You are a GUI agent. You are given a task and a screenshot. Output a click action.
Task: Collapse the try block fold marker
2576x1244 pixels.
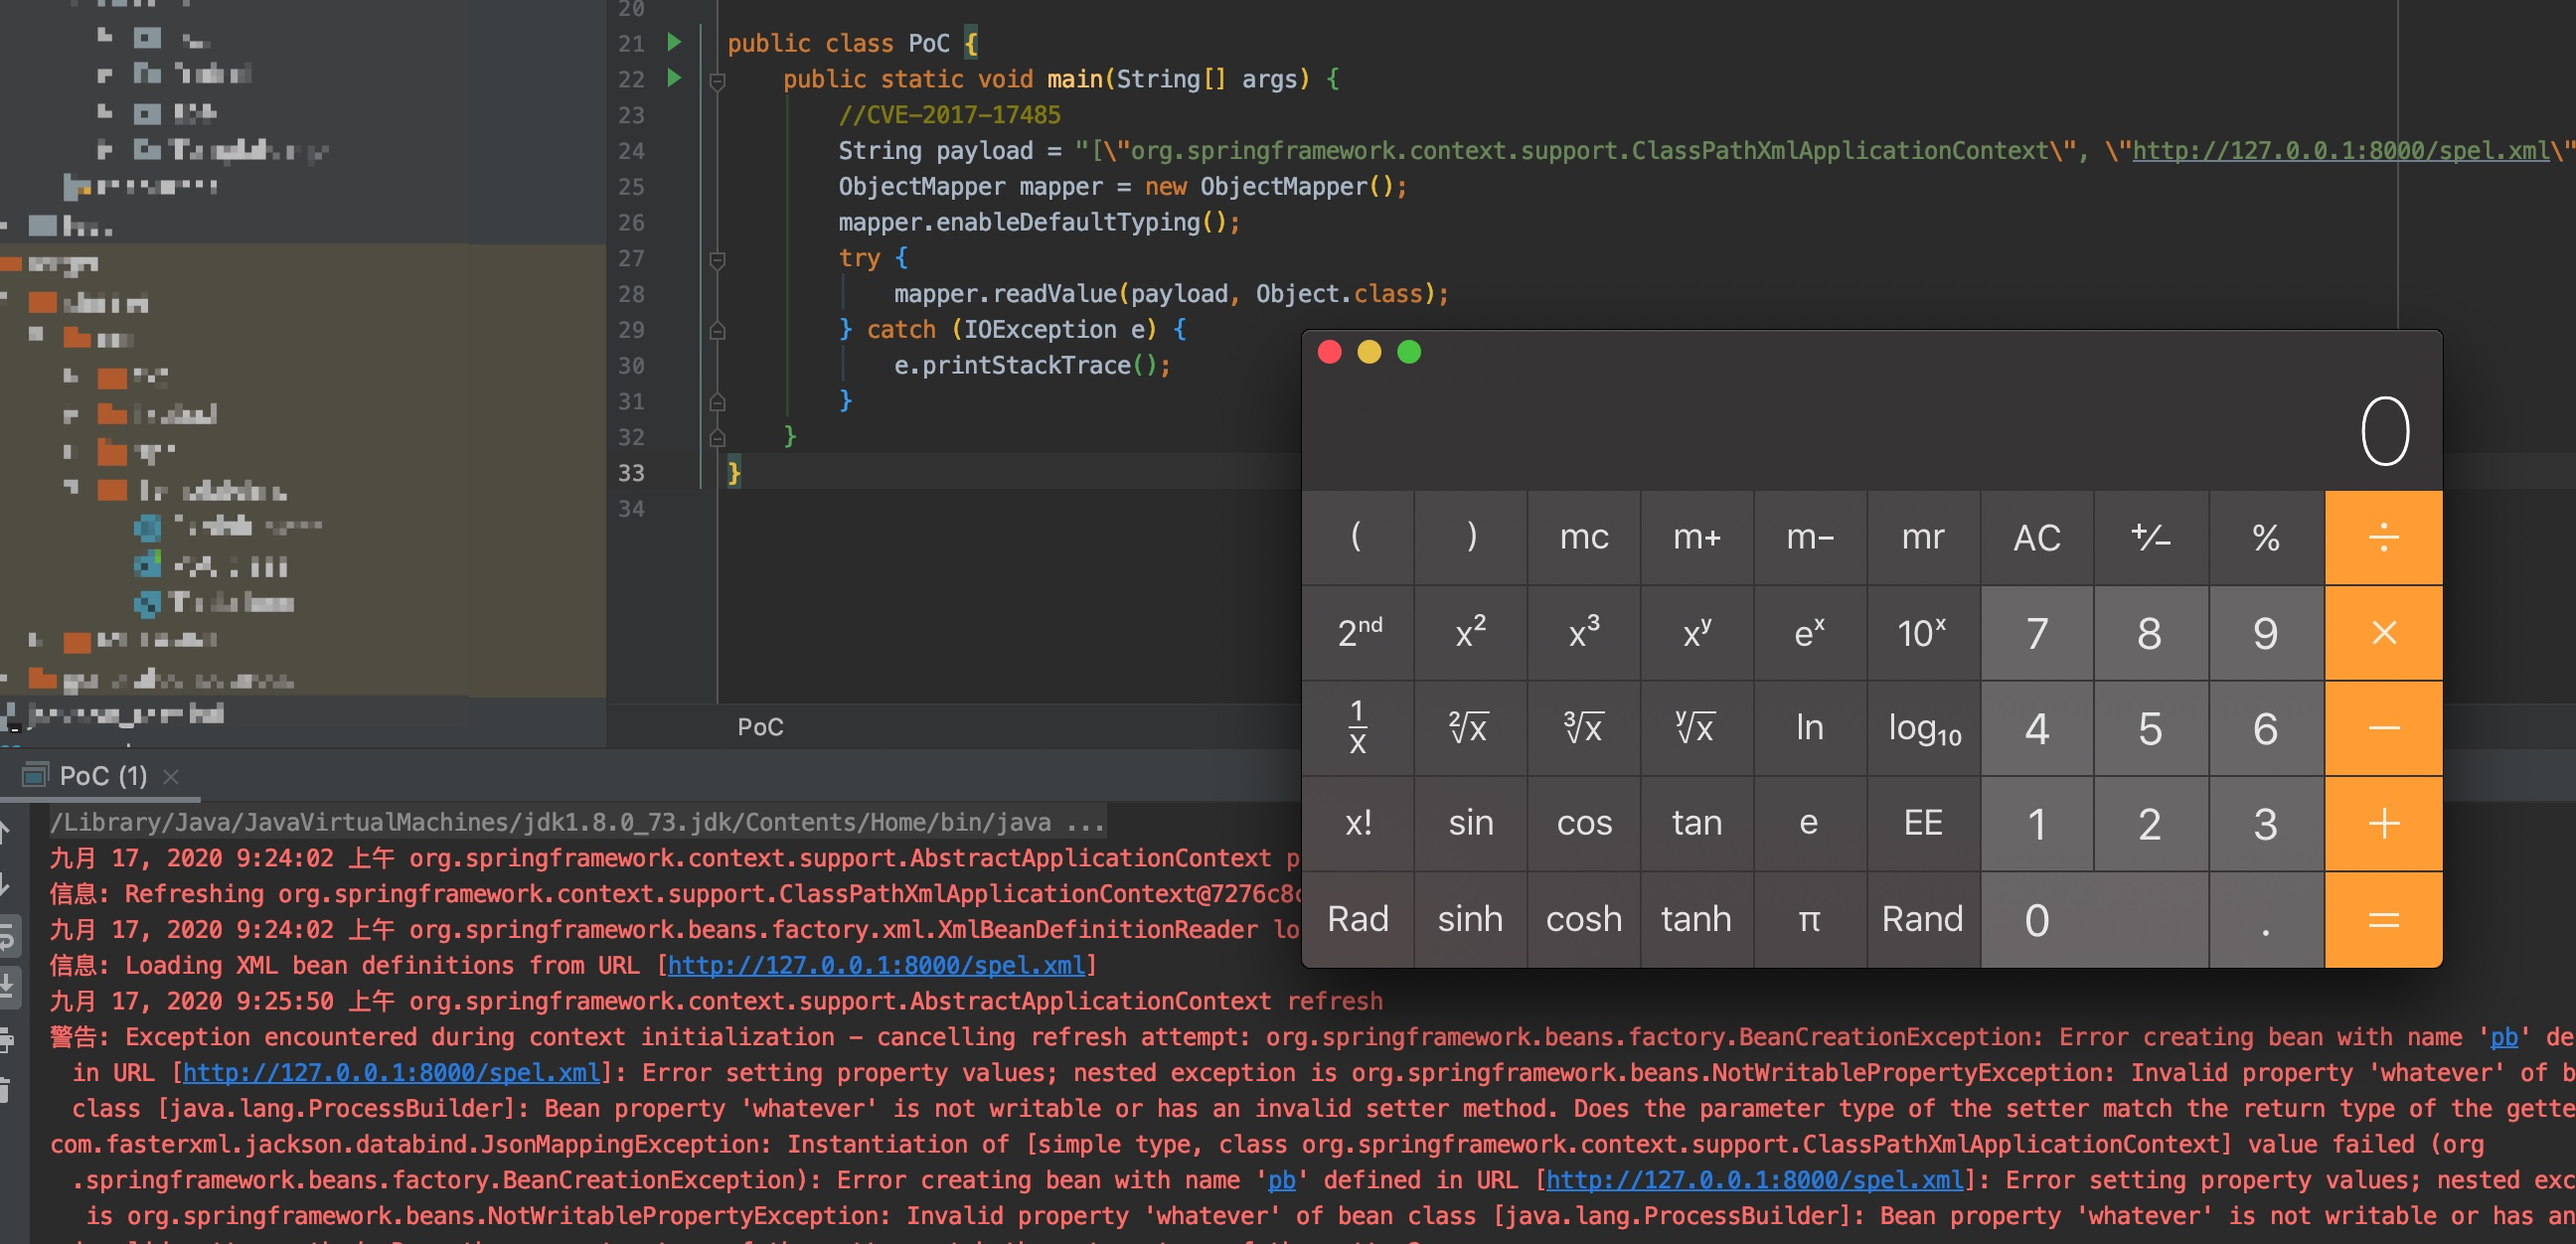(x=717, y=259)
